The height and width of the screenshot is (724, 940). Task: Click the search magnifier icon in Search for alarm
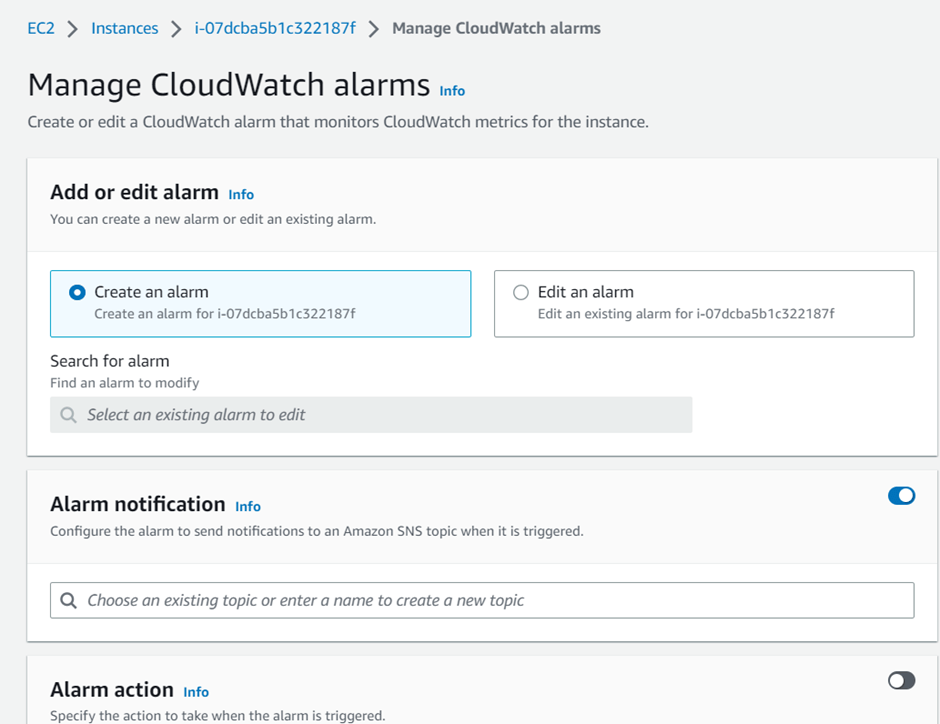click(68, 415)
